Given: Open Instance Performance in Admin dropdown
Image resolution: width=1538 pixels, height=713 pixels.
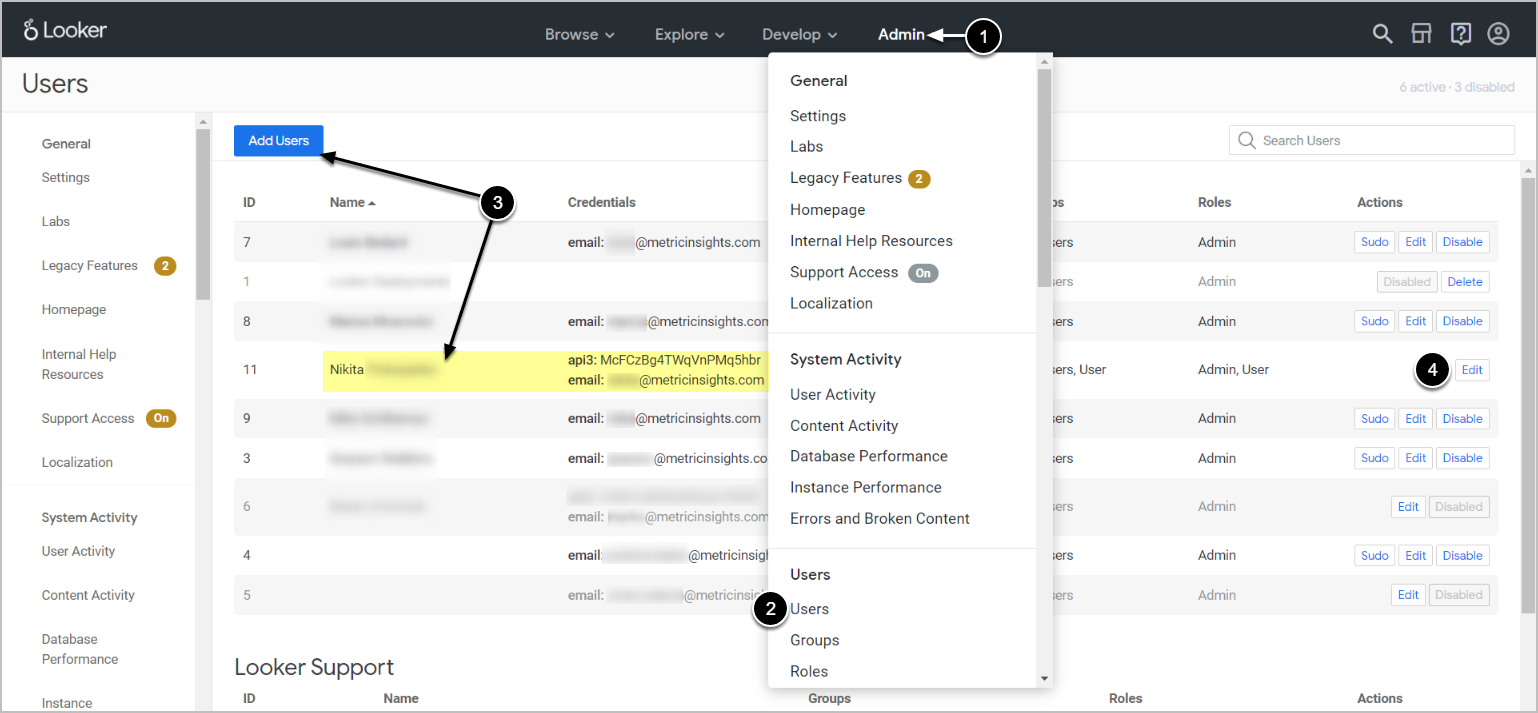Looking at the screenshot, I should tap(865, 487).
